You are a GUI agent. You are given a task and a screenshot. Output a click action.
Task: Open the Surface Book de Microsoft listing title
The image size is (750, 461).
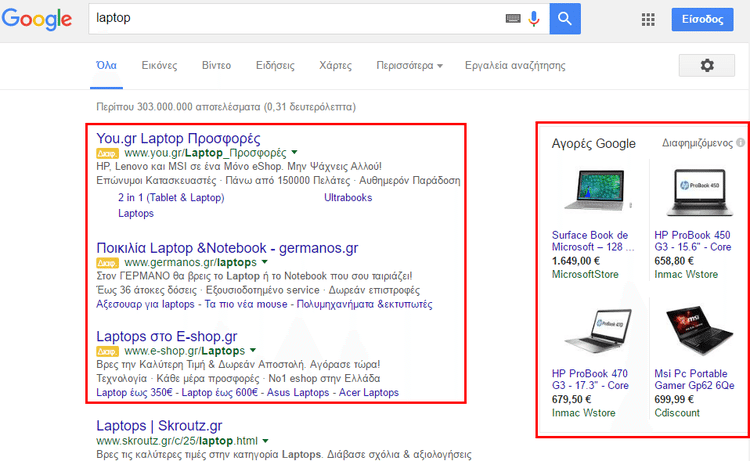pyautogui.click(x=593, y=241)
